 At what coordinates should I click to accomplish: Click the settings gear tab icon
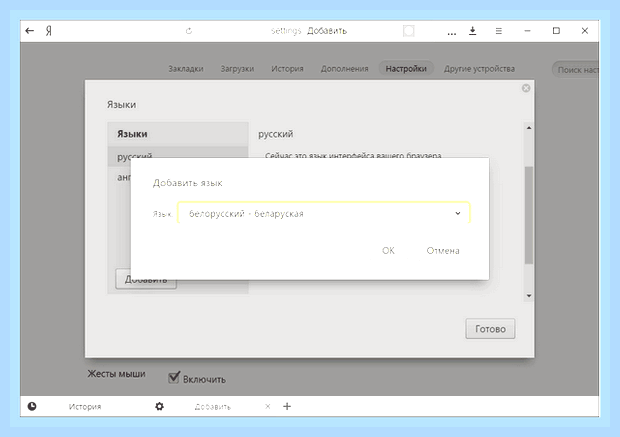159,406
